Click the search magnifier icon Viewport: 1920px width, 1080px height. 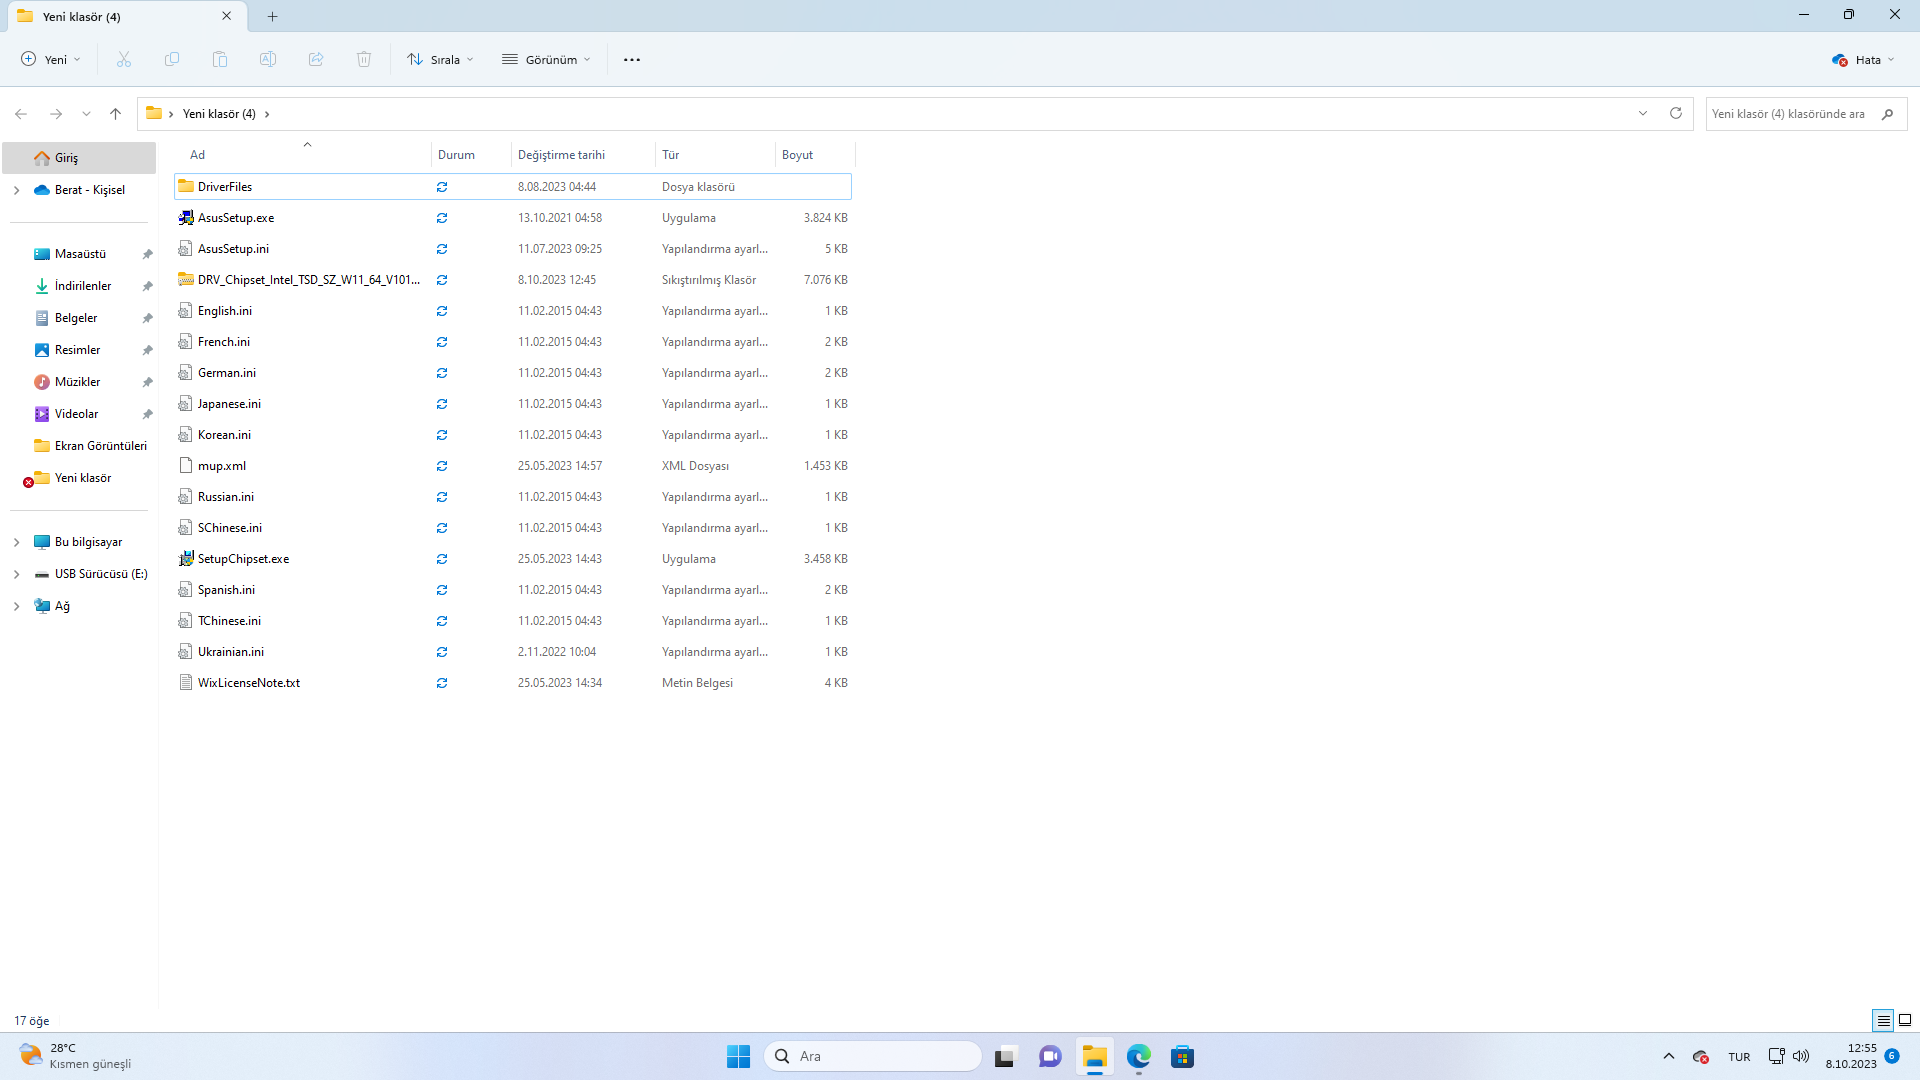(x=1888, y=114)
